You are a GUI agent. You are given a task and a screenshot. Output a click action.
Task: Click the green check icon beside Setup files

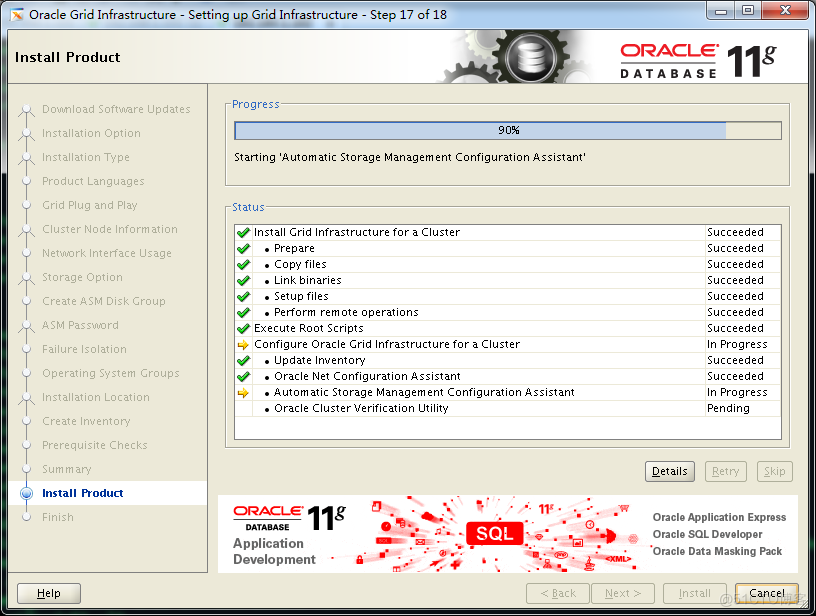(243, 297)
